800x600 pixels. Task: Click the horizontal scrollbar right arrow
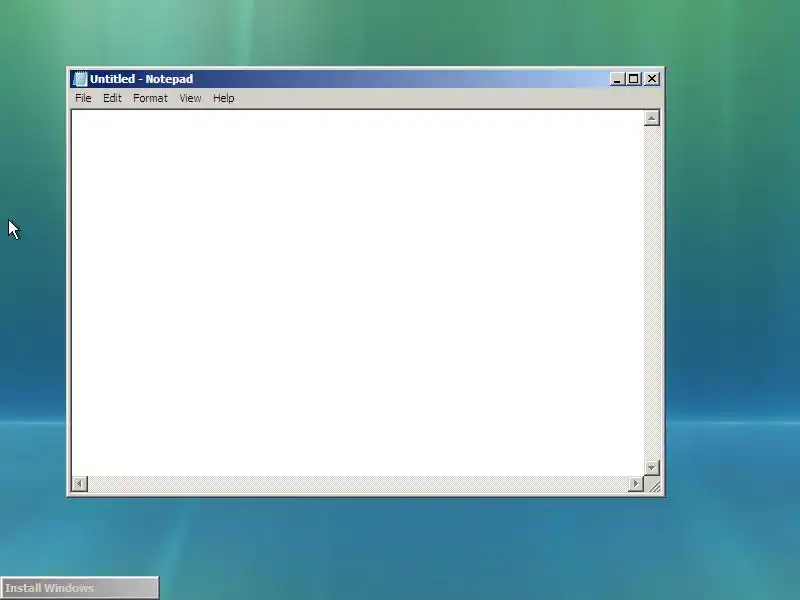click(x=635, y=484)
